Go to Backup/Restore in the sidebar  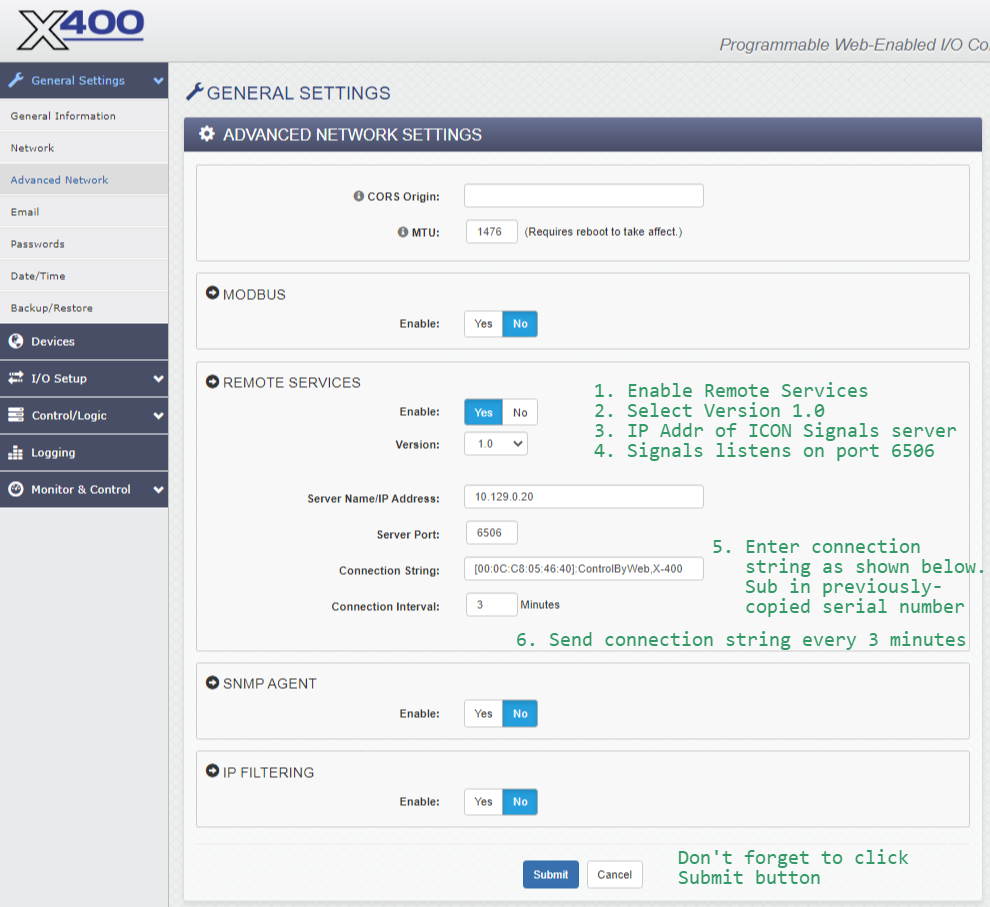pyautogui.click(x=52, y=308)
